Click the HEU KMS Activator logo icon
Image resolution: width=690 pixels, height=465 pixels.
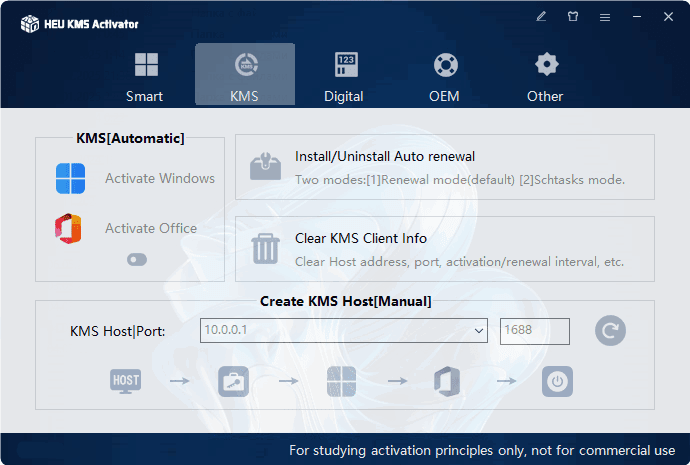[x=30, y=24]
